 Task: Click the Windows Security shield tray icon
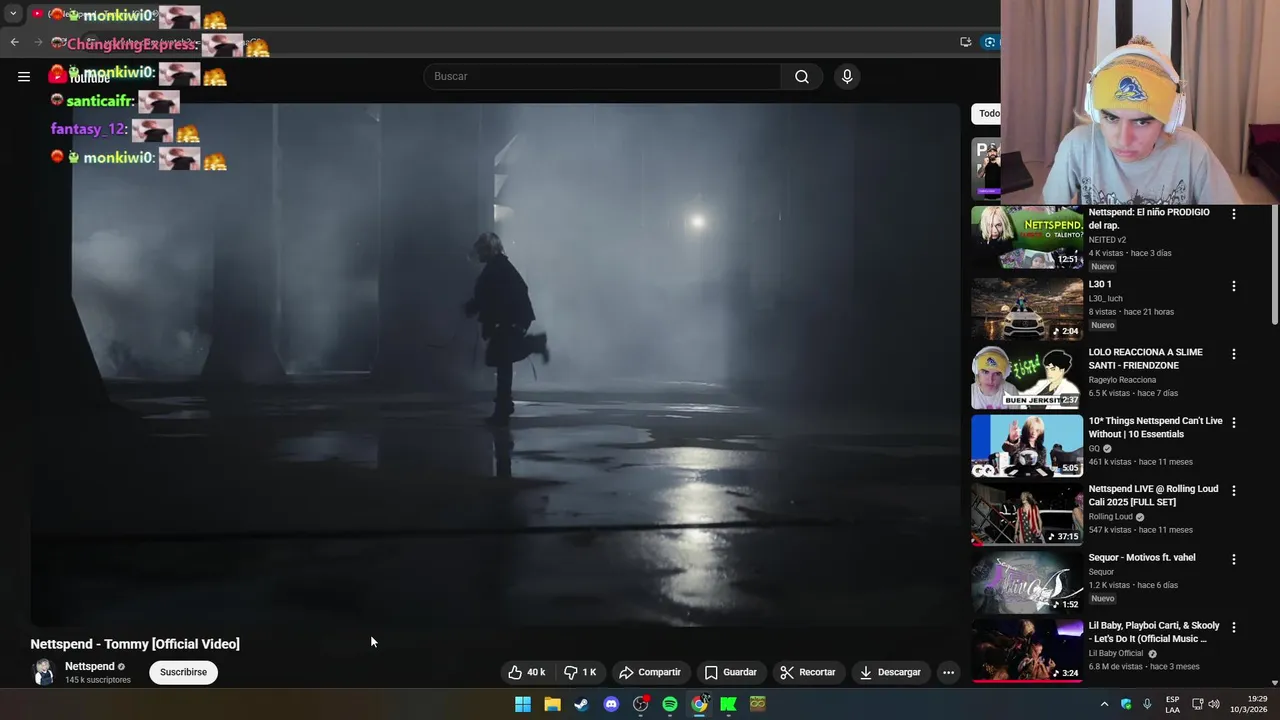click(x=1126, y=704)
